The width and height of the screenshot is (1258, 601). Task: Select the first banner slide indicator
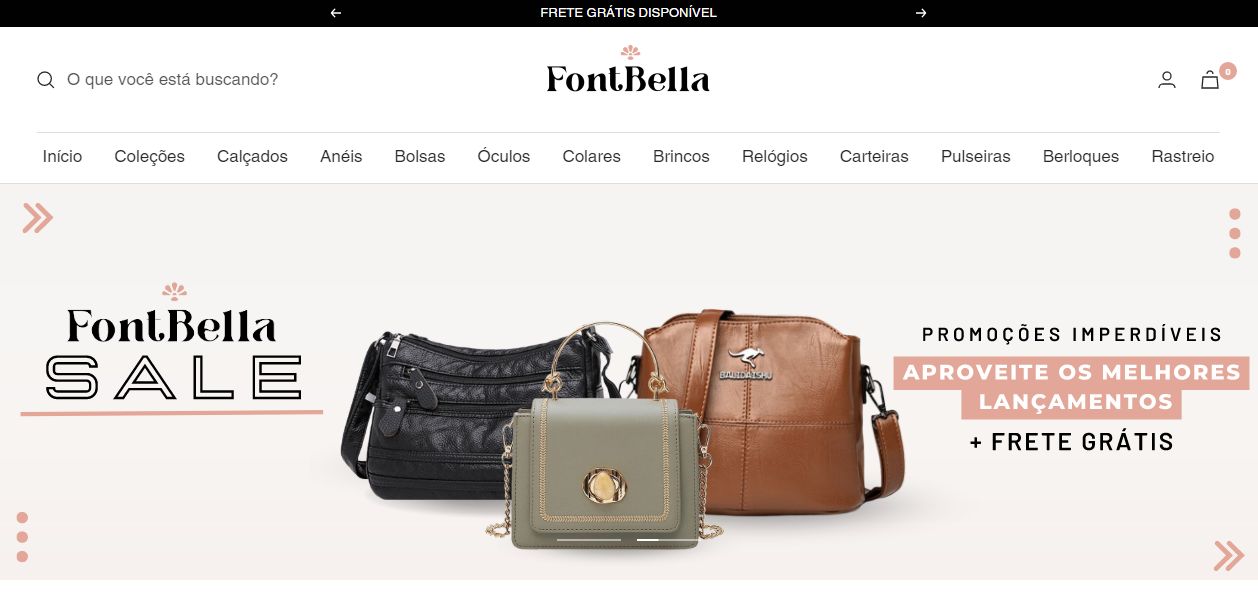[589, 539]
